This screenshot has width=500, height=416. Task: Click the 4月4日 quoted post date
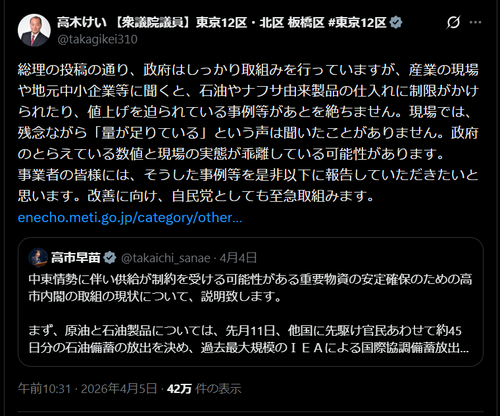(x=238, y=258)
